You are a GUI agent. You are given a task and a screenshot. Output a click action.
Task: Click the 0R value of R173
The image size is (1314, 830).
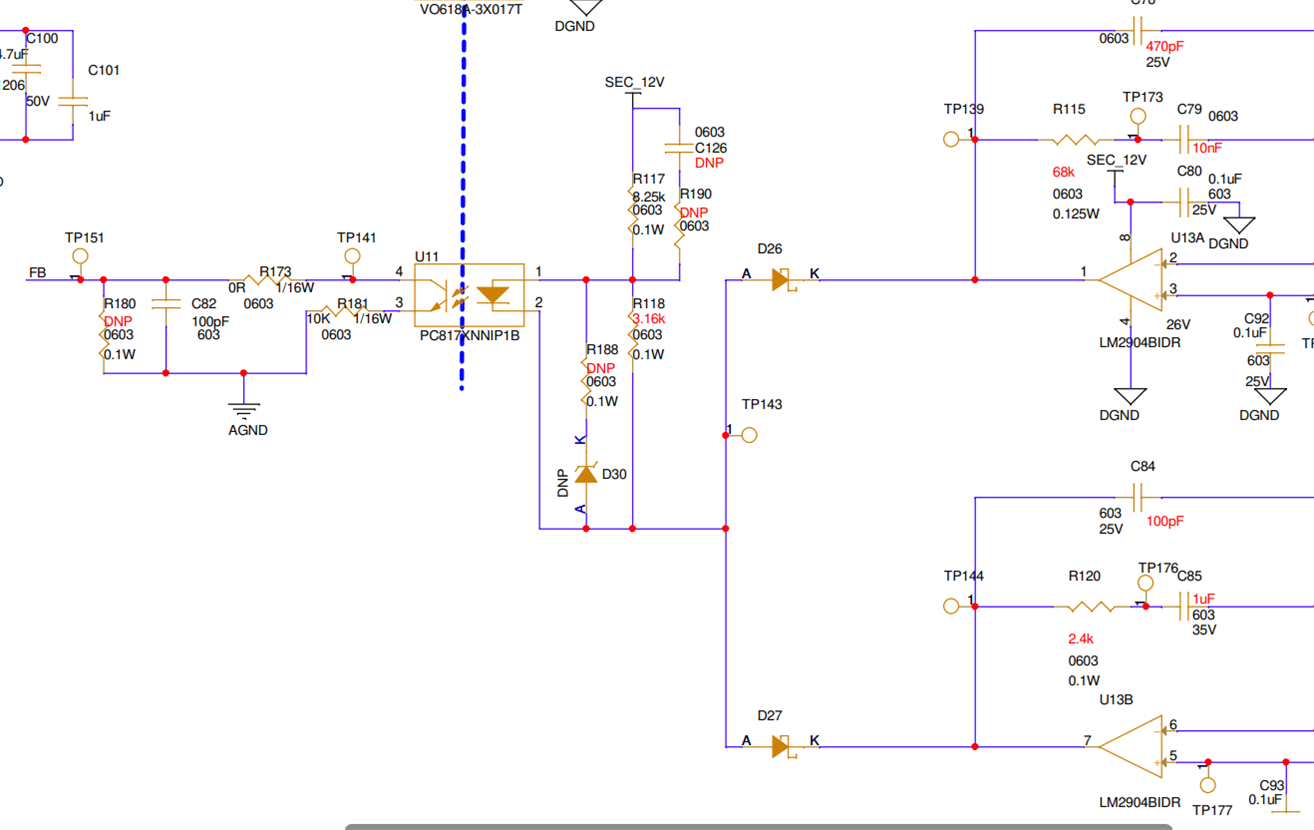tap(236, 287)
